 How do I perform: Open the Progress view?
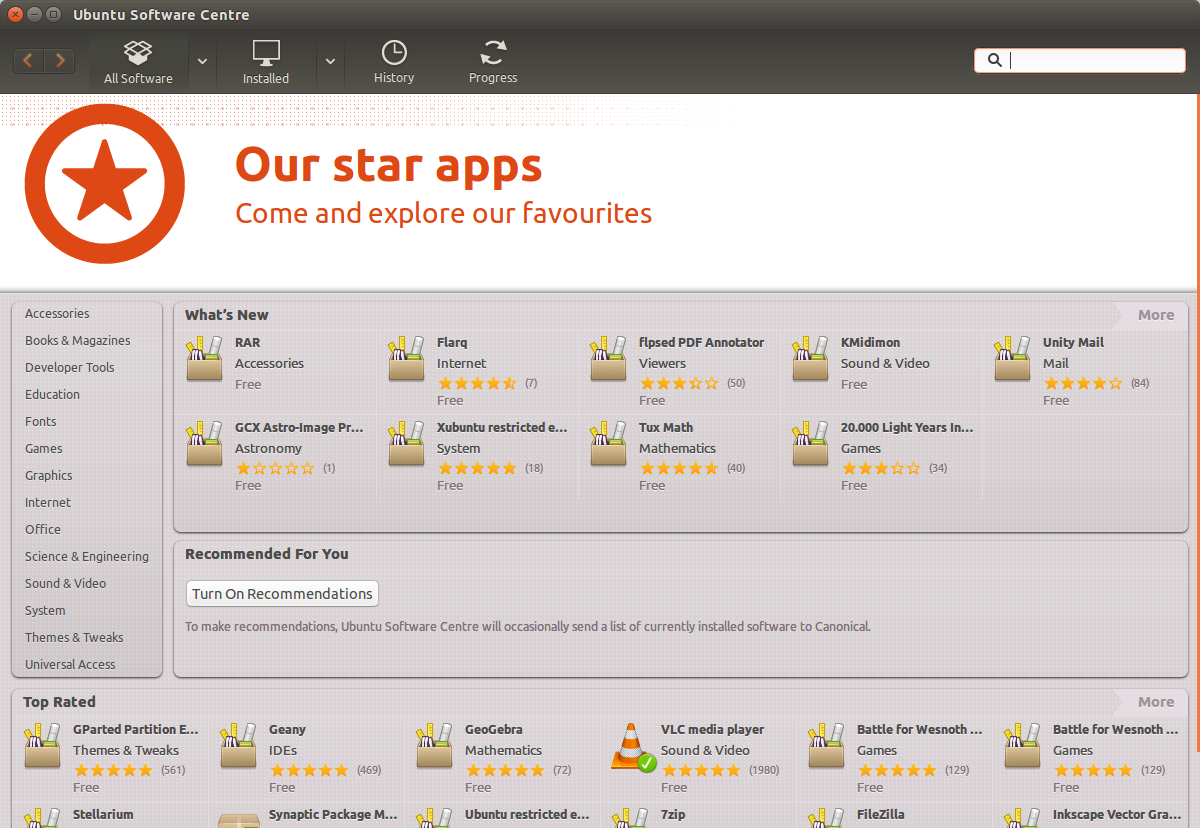[x=493, y=61]
